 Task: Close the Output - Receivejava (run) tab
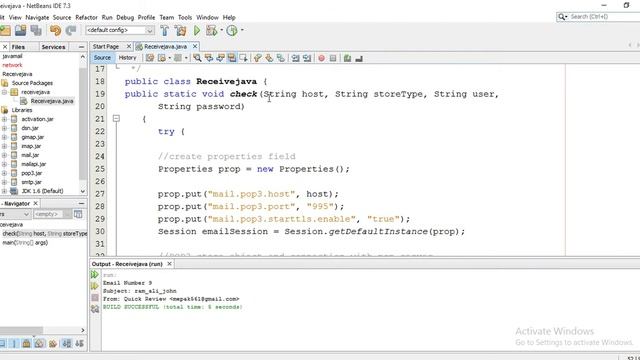[x=169, y=264]
